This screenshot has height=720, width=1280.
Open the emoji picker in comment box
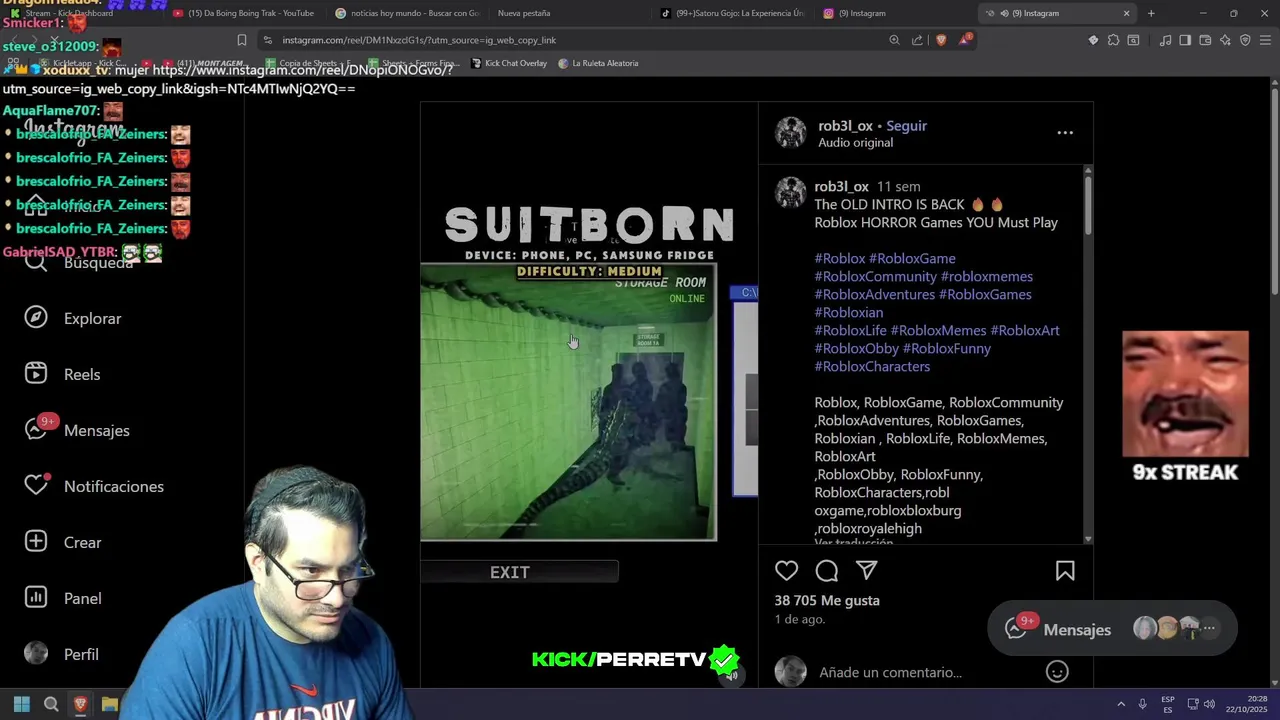pyautogui.click(x=1057, y=672)
